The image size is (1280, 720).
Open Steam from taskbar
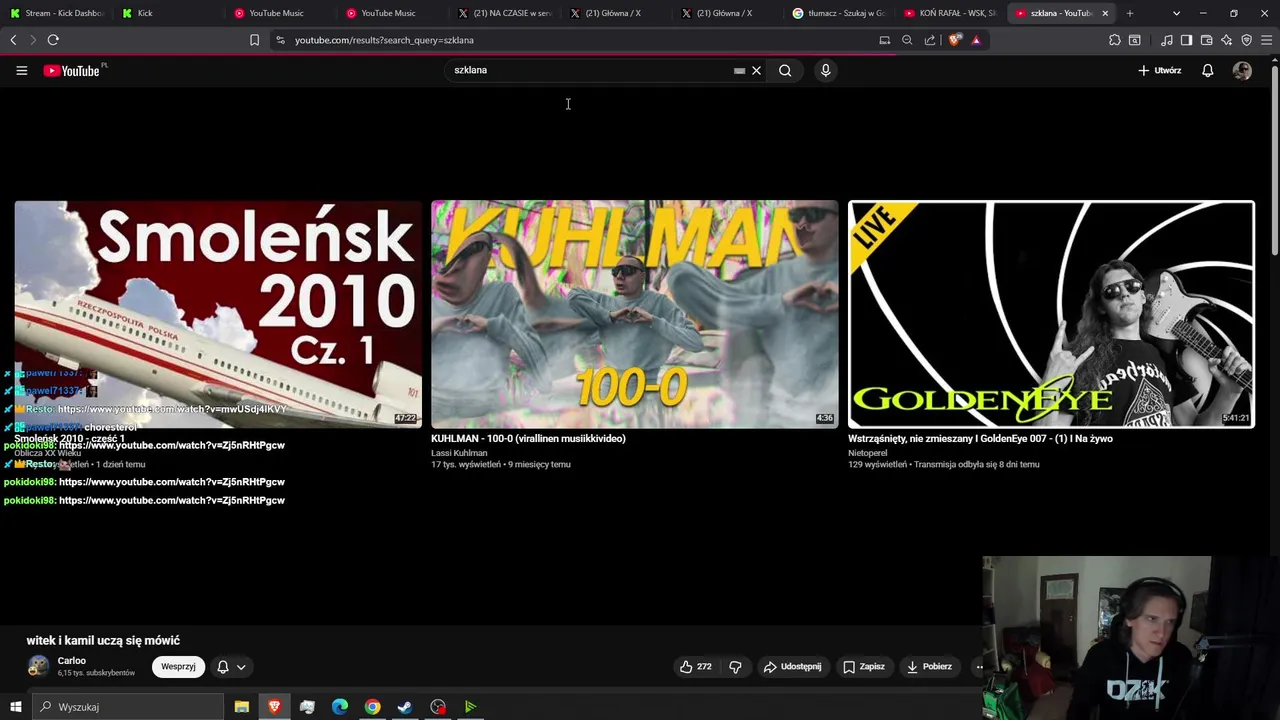pyautogui.click(x=405, y=707)
